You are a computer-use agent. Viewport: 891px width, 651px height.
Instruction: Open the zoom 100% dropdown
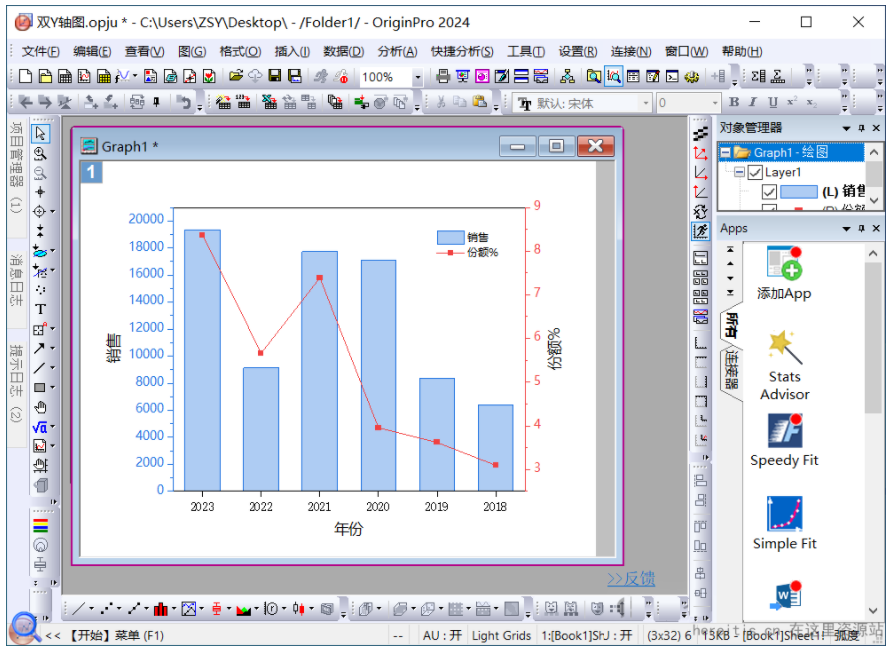pyautogui.click(x=418, y=77)
